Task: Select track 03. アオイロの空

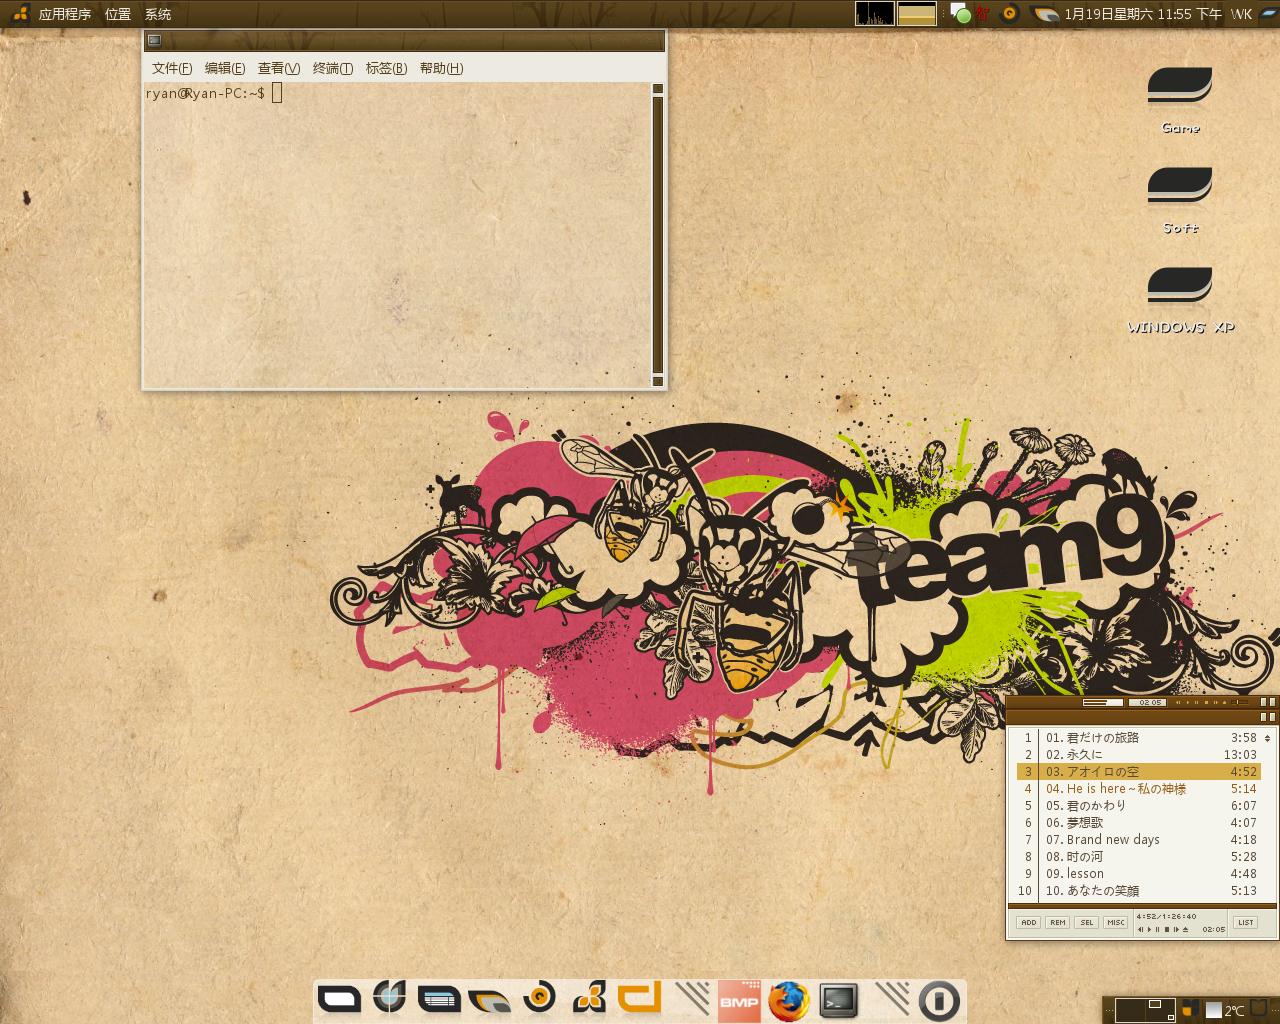Action: pos(1138,772)
